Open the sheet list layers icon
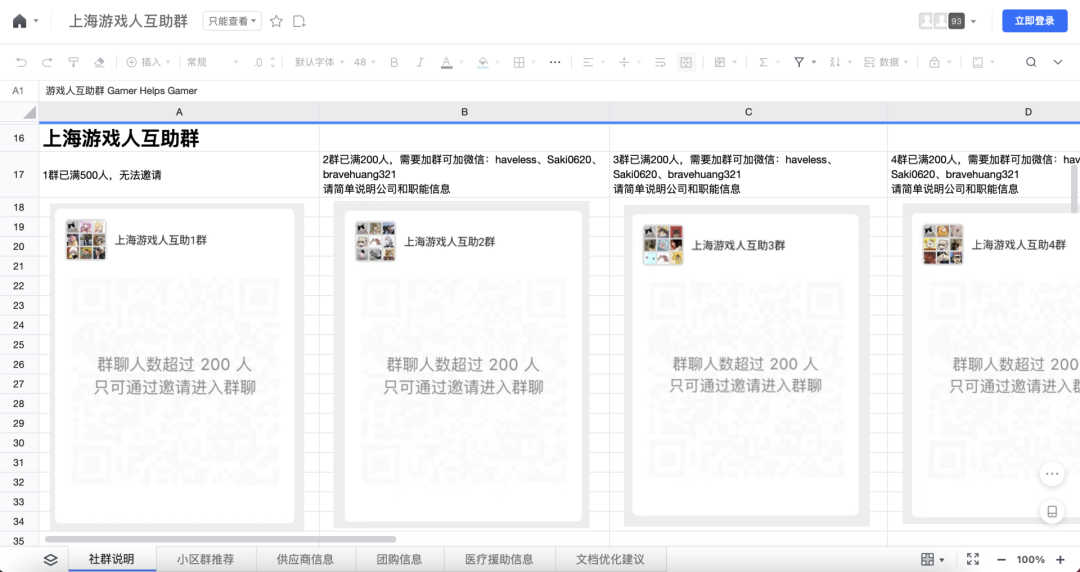This screenshot has height=572, width=1080. click(x=50, y=560)
